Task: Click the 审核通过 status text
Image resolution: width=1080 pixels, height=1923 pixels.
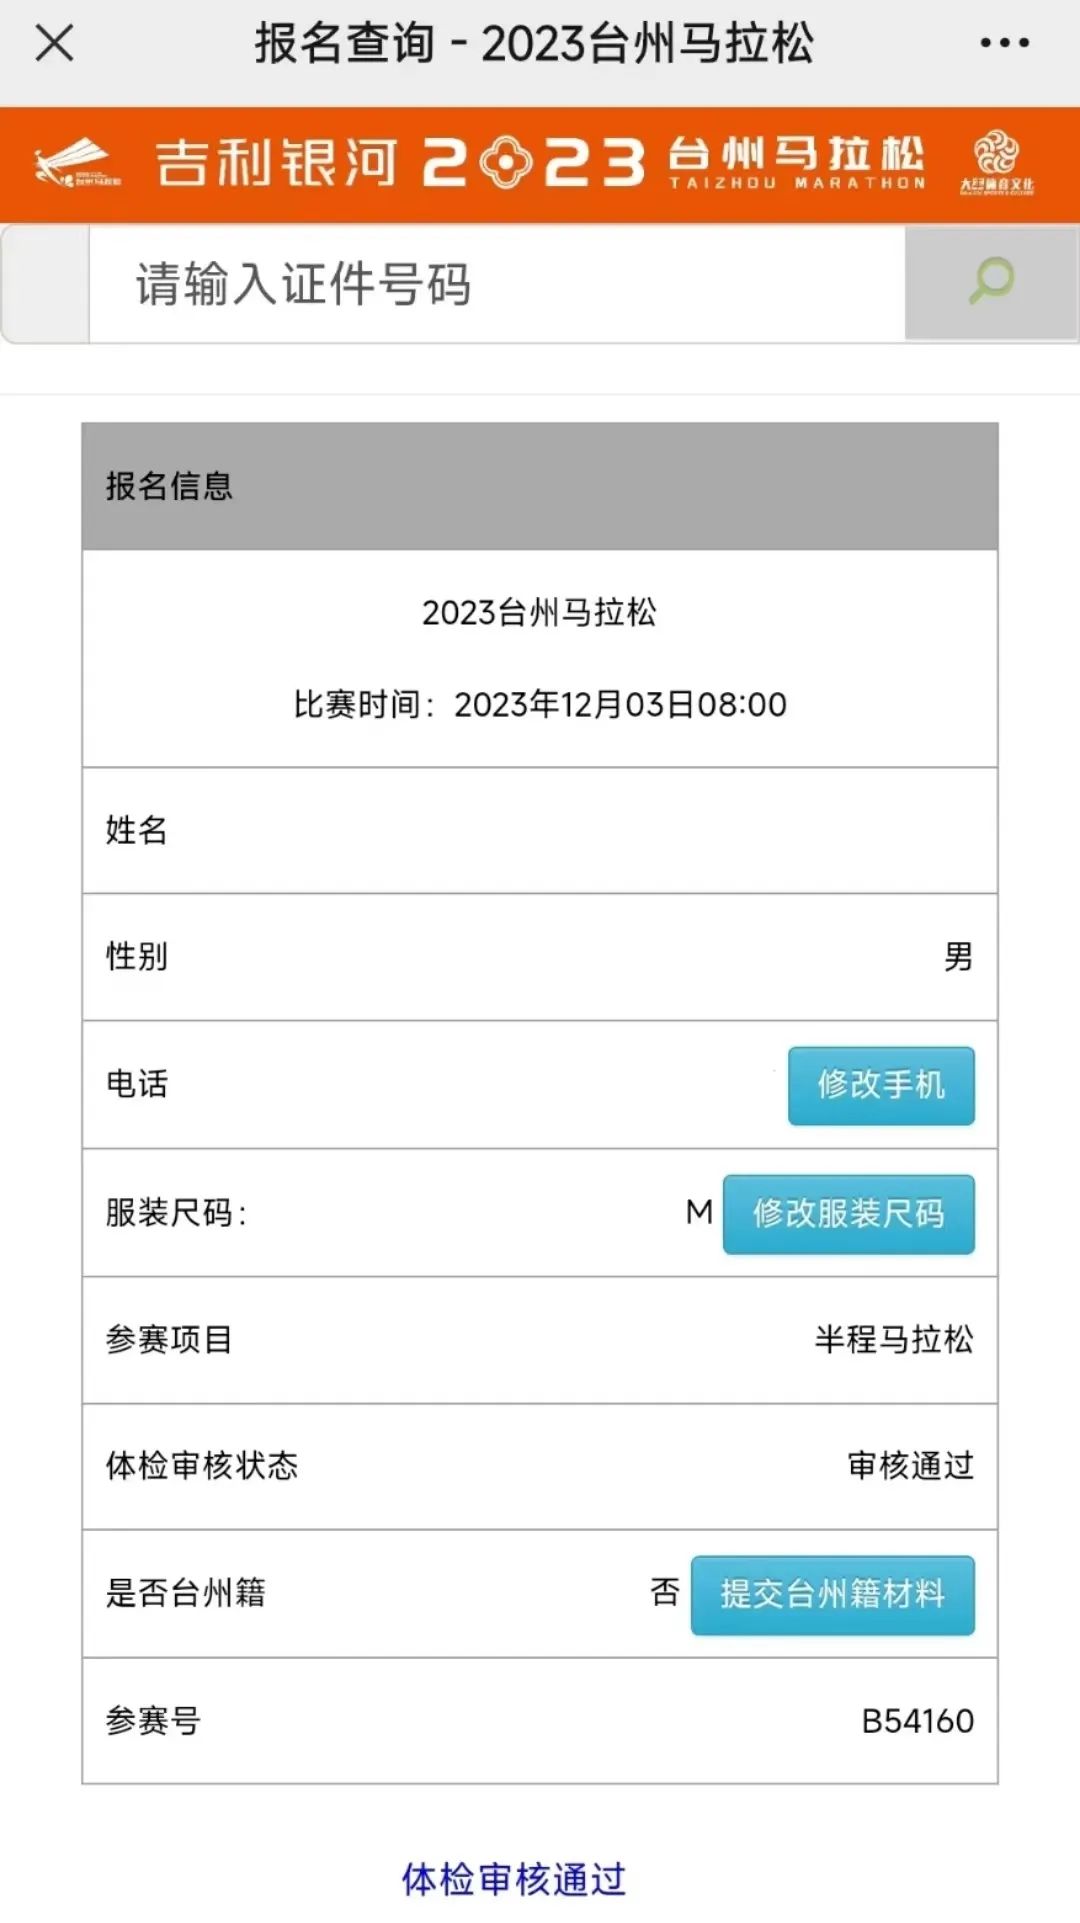Action: pos(910,1466)
